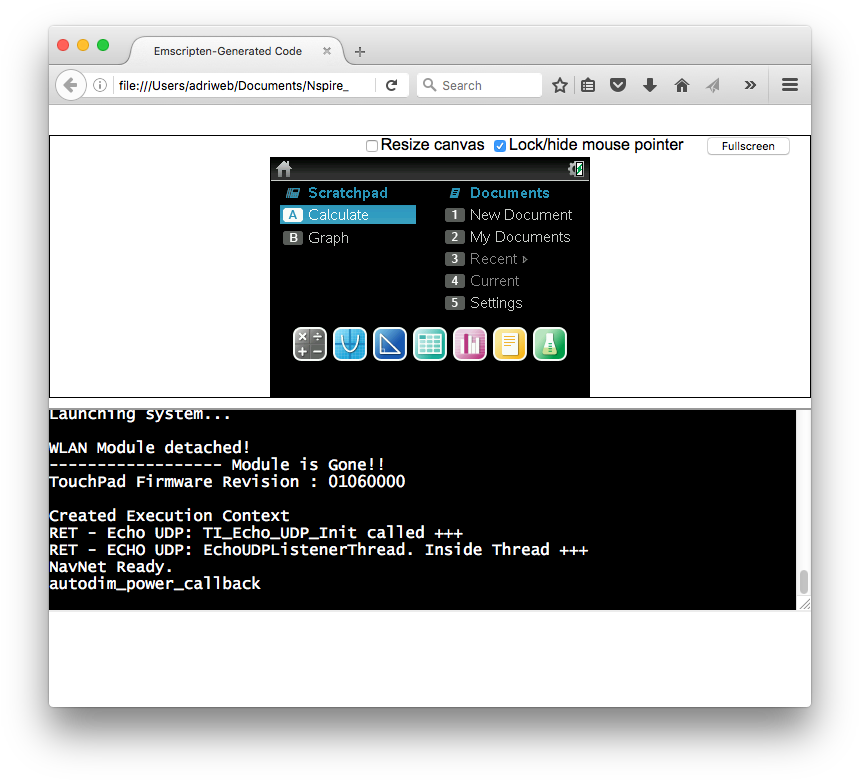This screenshot has height=780, width=859.
Task: Click the paper plane send icon
Action: [x=713, y=85]
